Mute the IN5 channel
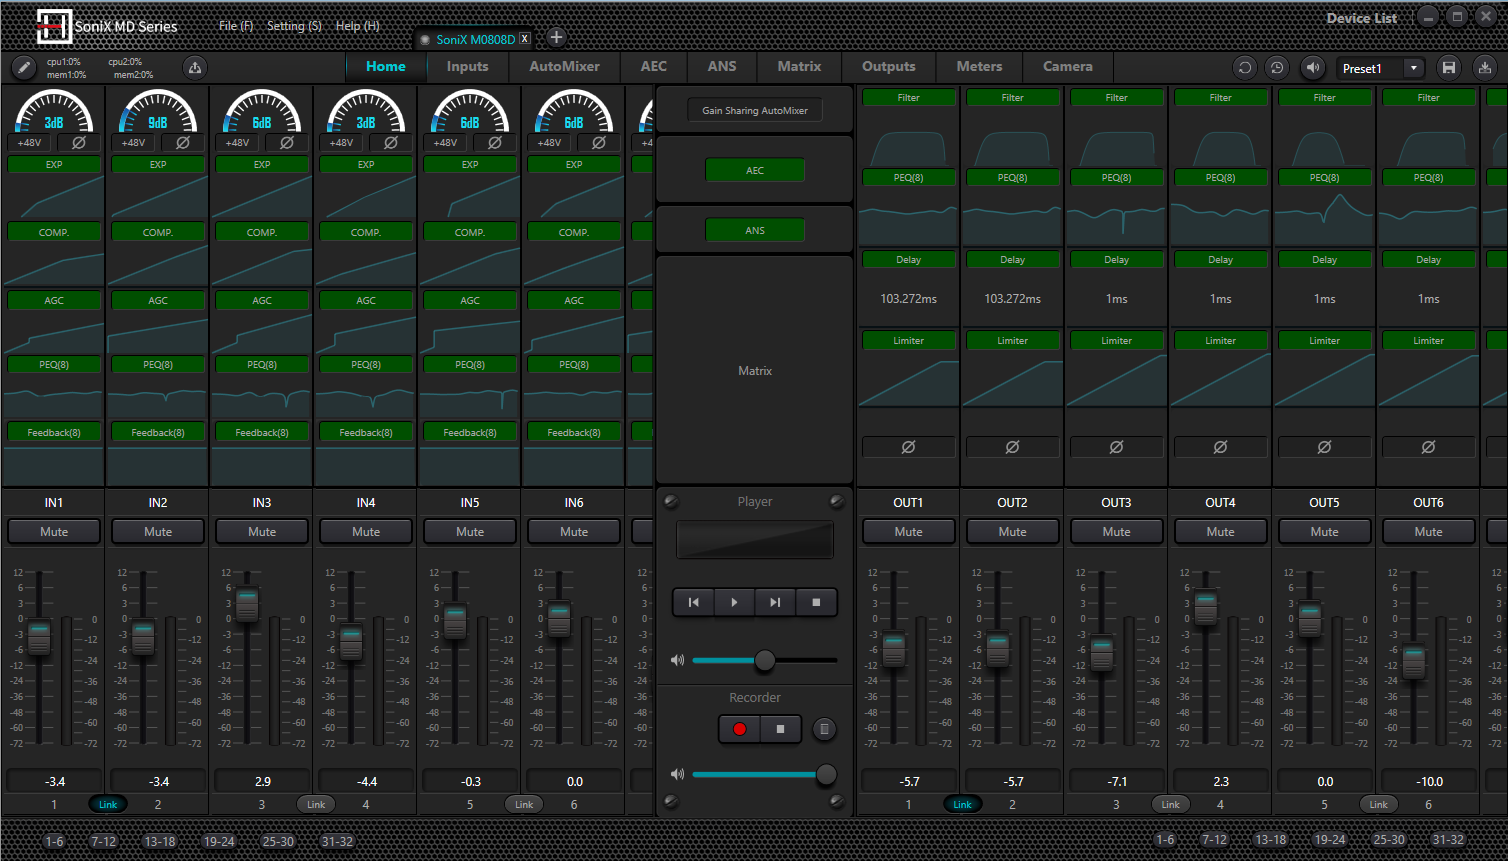The image size is (1508, 861). (x=470, y=532)
